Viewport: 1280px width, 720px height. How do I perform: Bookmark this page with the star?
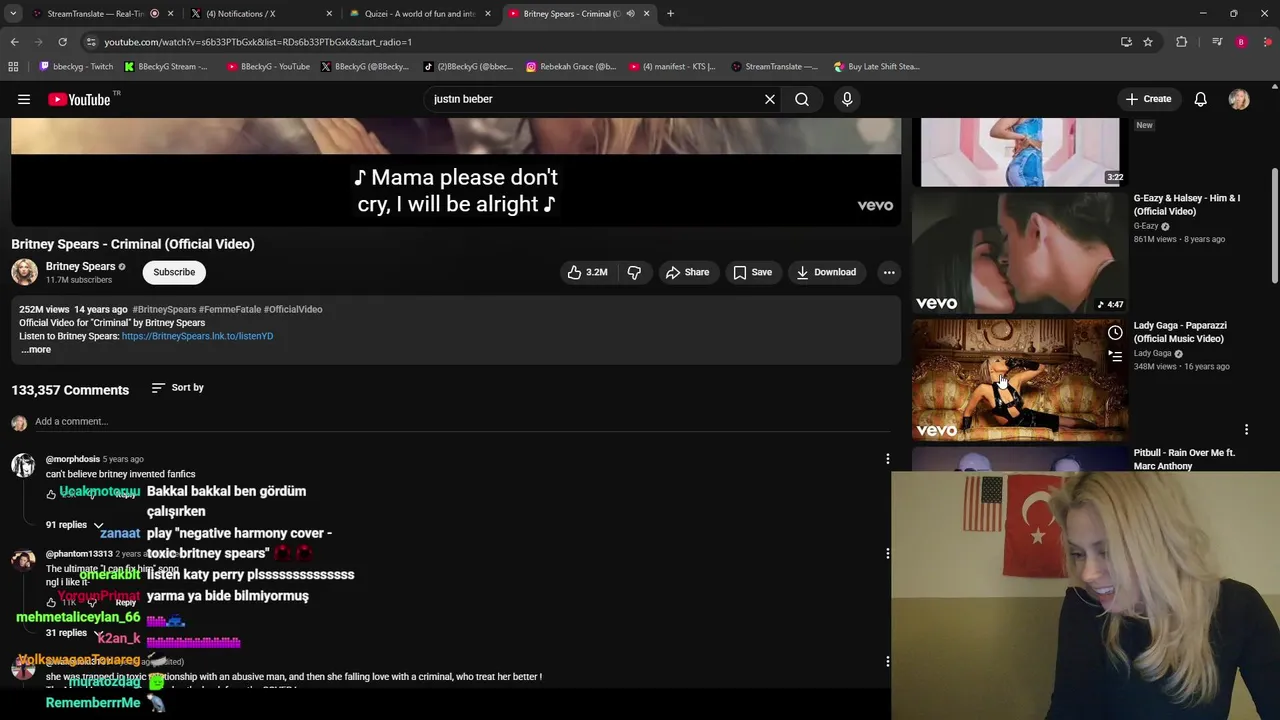click(x=1148, y=42)
